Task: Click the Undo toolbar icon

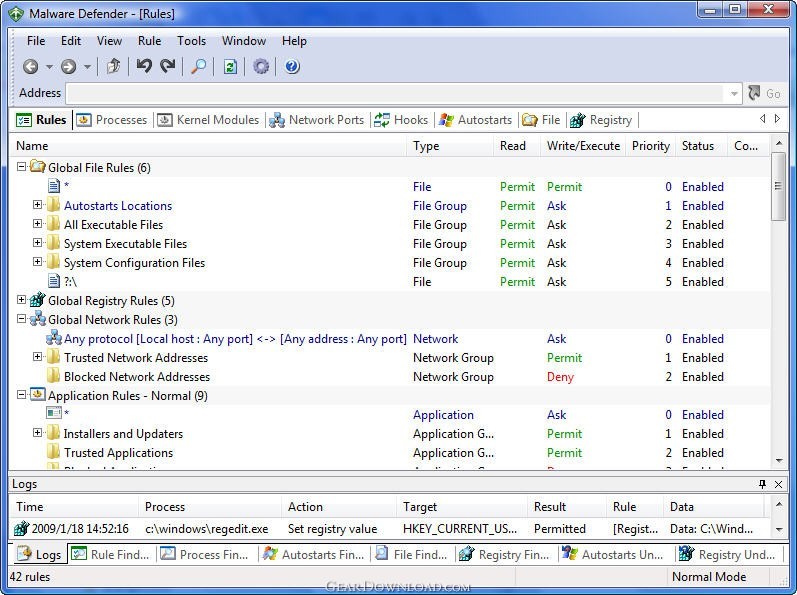Action: (x=144, y=66)
